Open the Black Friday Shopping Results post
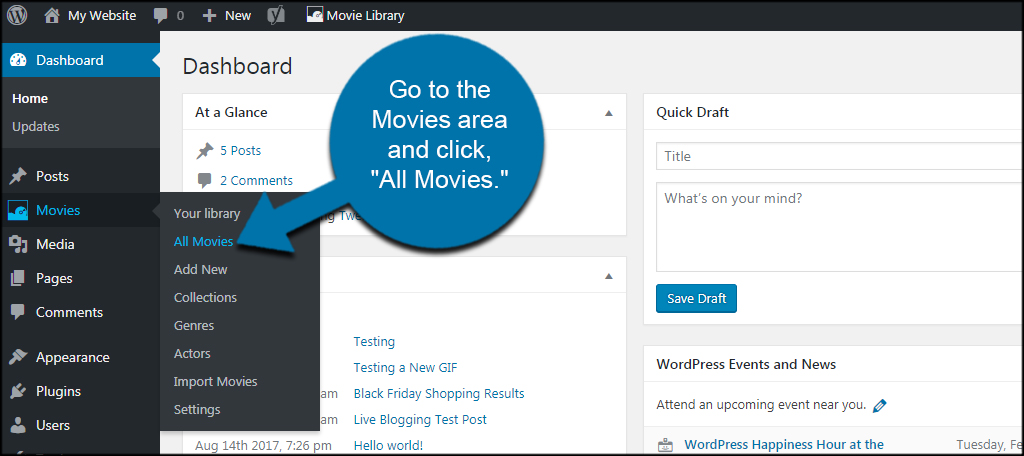Screen dimensions: 1024x456 point(439,393)
